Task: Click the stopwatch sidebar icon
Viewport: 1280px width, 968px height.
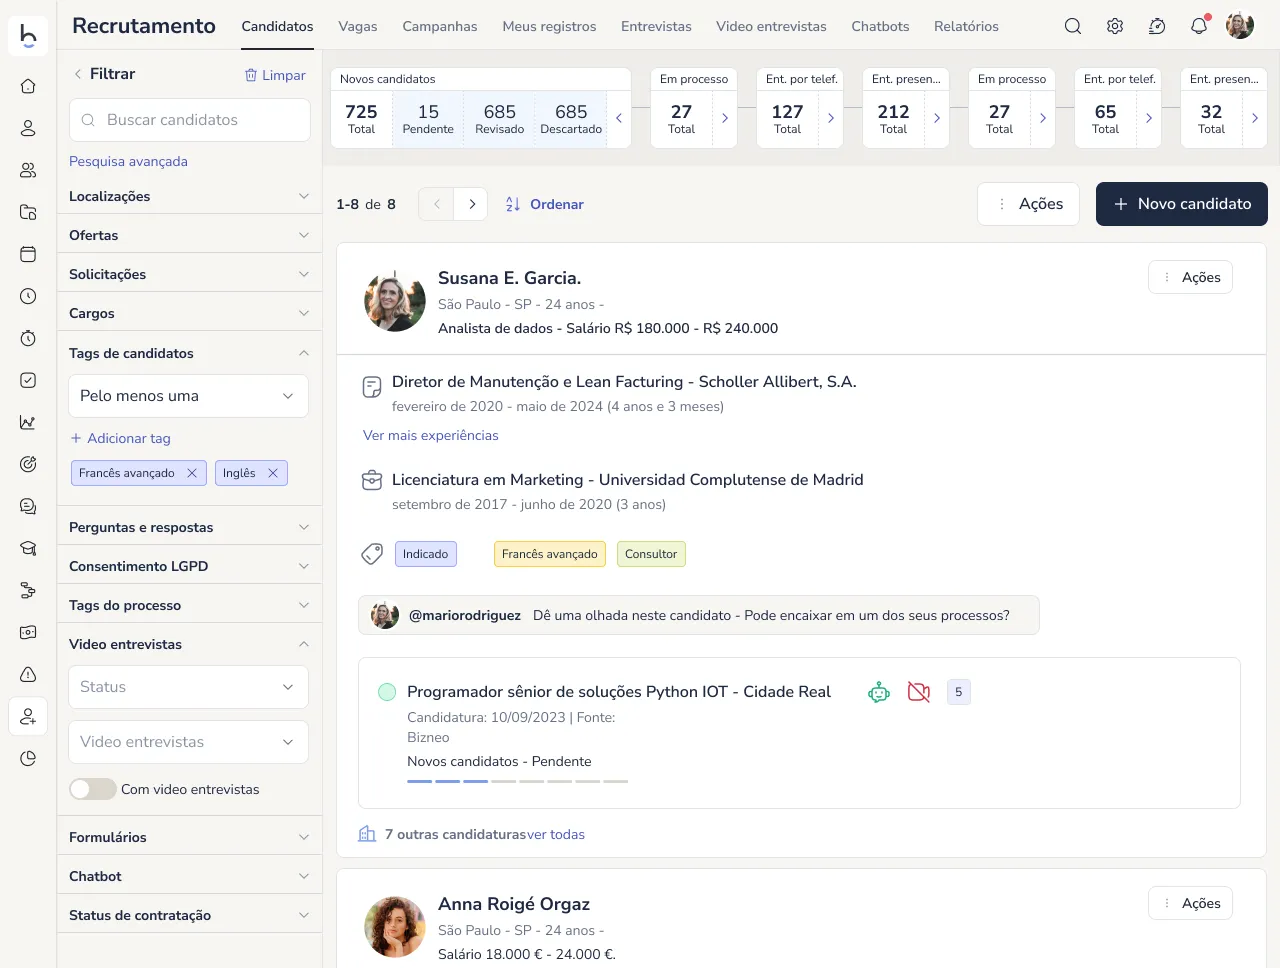Action: point(28,338)
